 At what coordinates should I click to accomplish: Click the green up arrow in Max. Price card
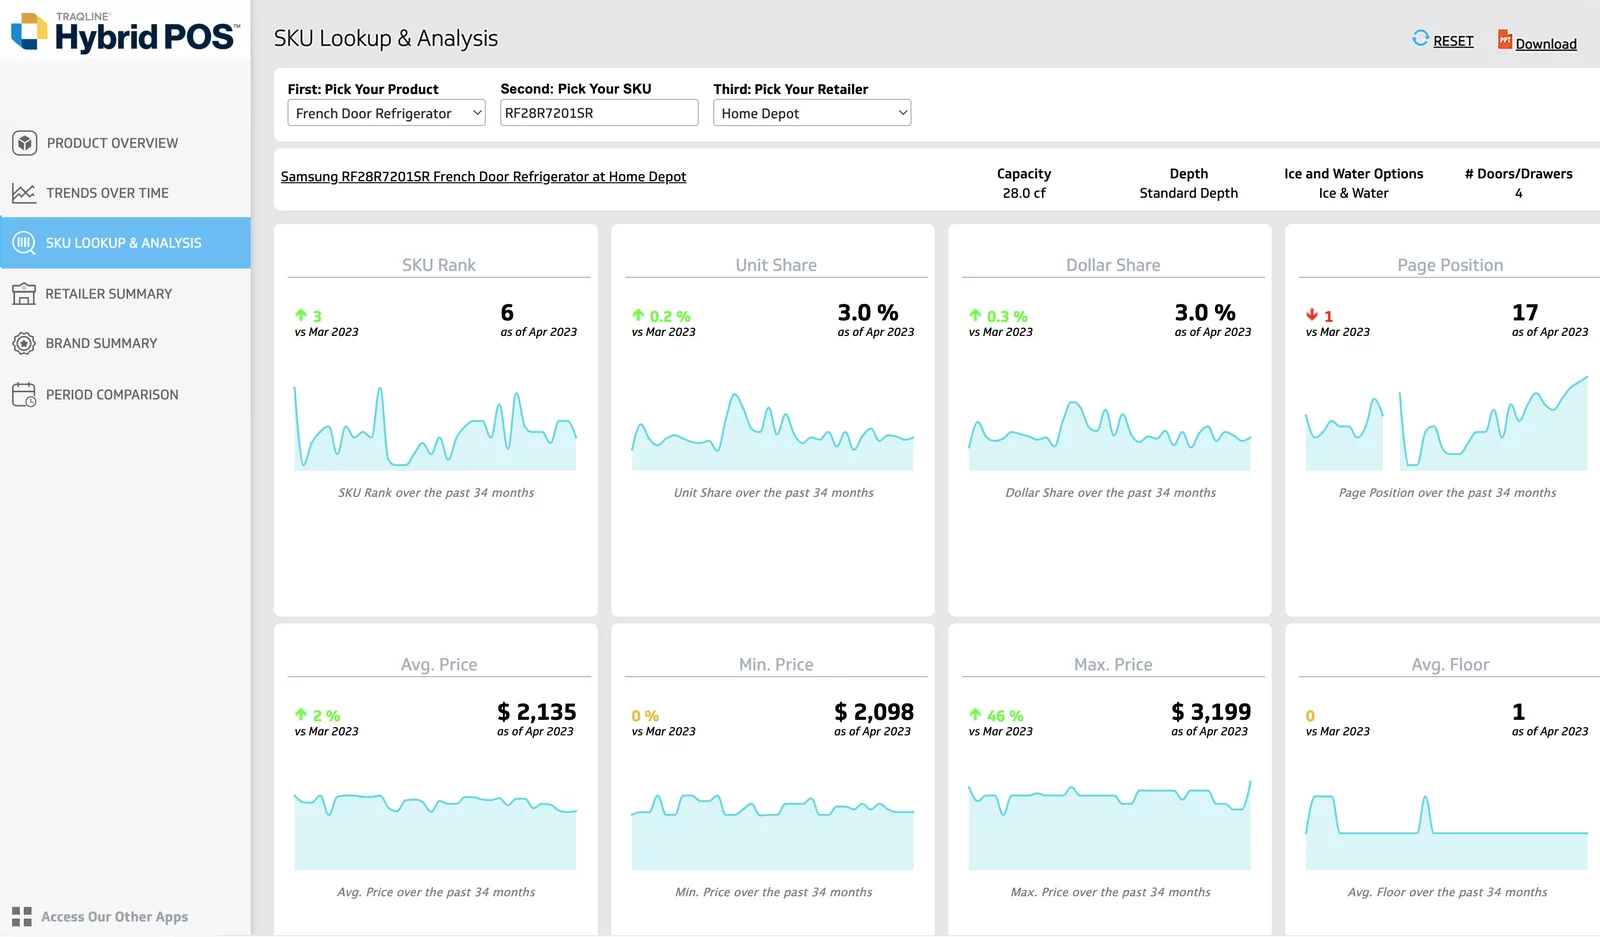975,715
